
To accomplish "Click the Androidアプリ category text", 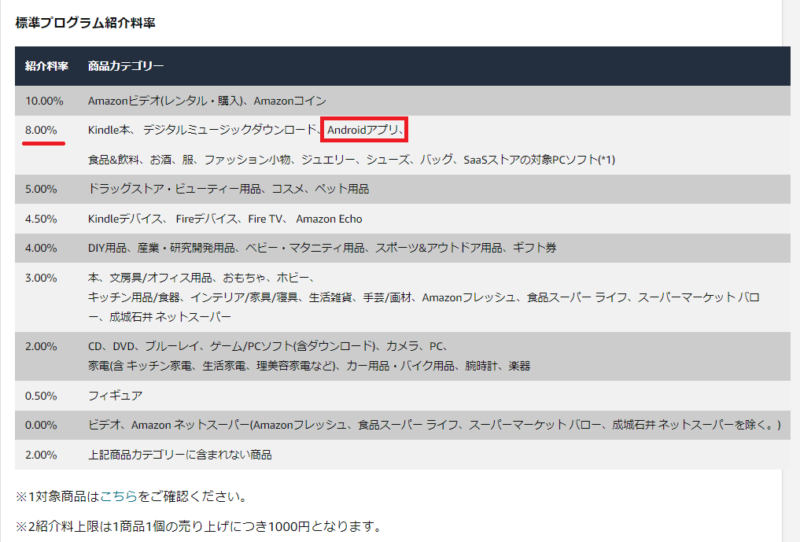I will tap(362, 130).
